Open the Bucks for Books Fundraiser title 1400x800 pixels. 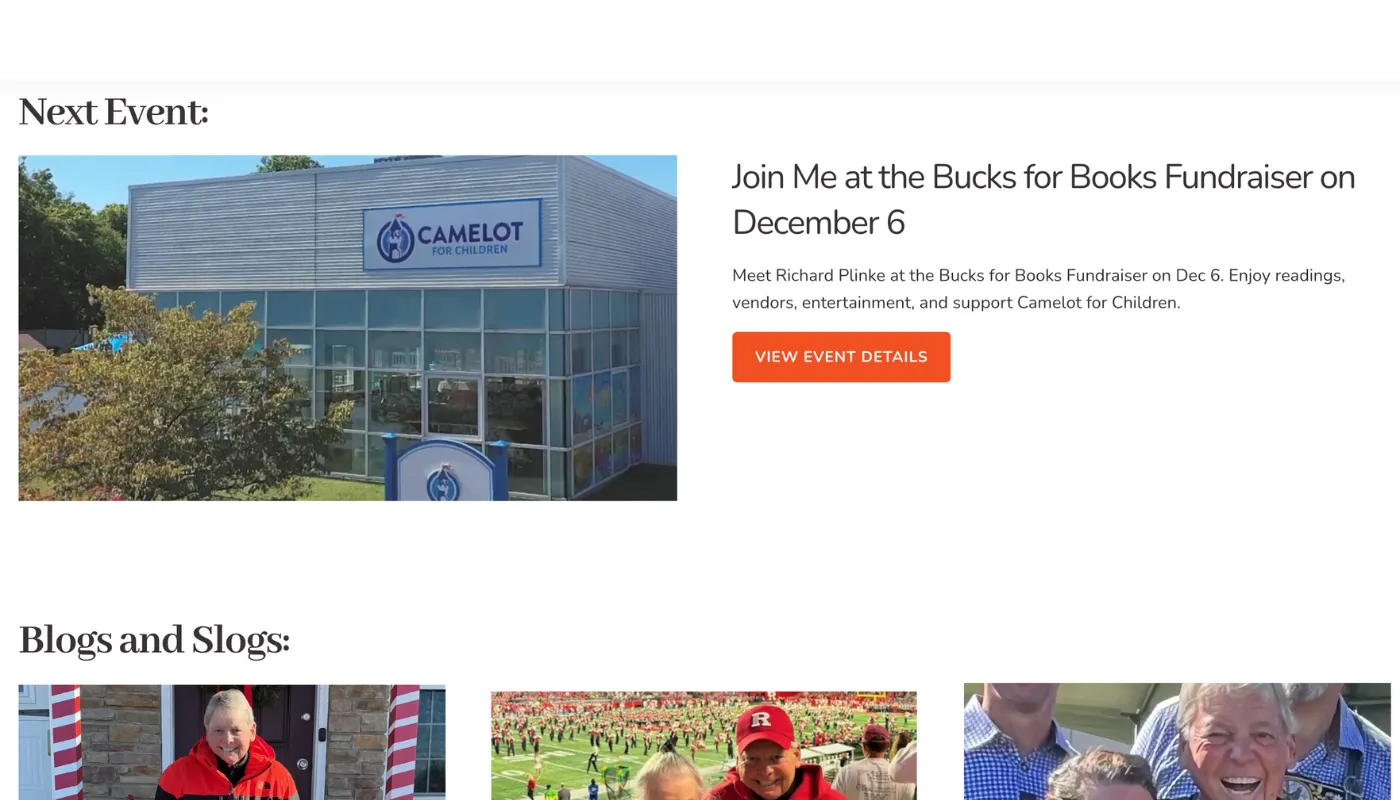coord(1043,199)
